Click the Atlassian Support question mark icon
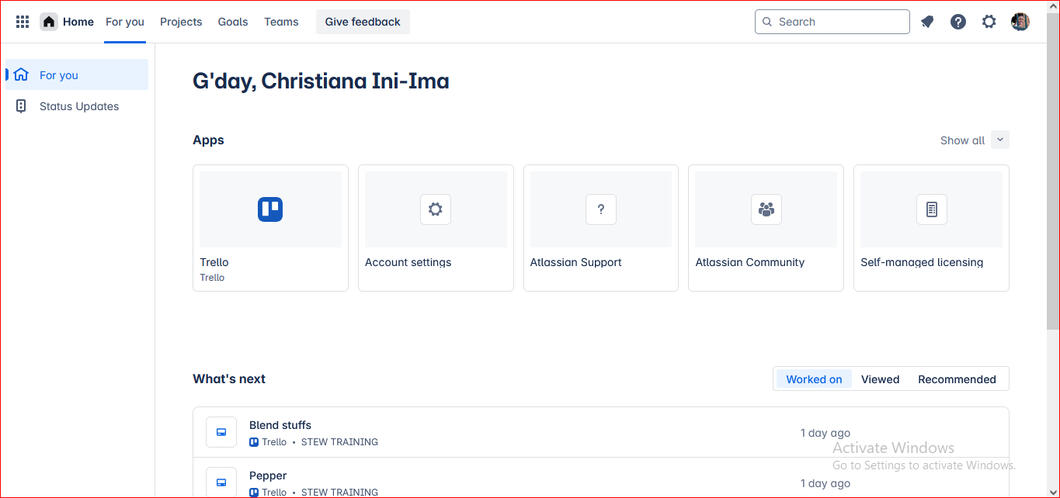Viewport: 1060px width, 498px height. (600, 209)
